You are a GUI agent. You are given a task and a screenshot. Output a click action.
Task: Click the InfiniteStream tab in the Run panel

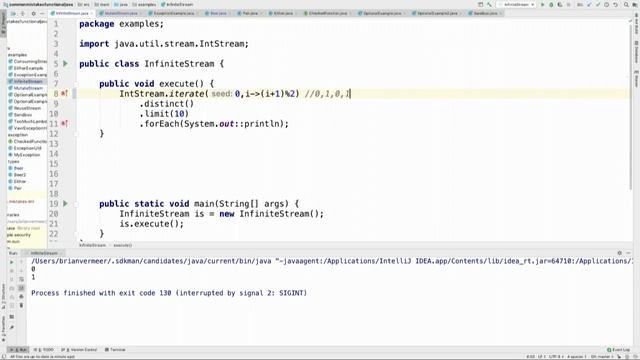coord(44,253)
